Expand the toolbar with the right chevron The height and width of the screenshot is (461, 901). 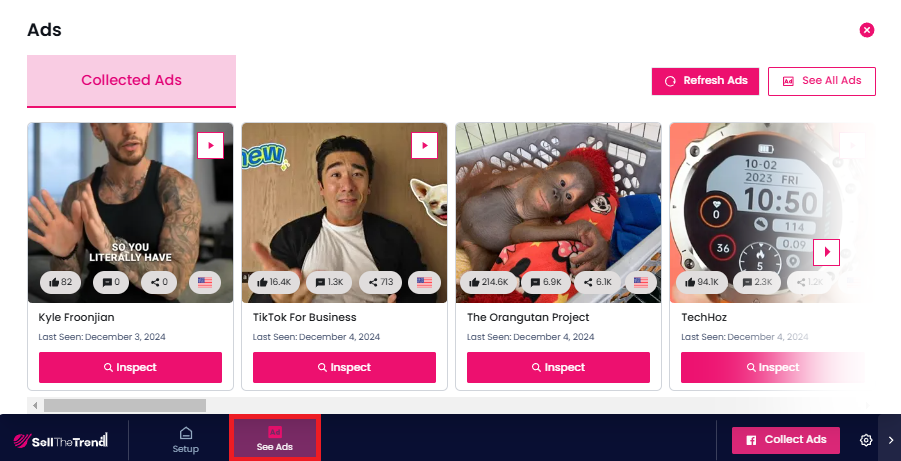[x=891, y=440]
